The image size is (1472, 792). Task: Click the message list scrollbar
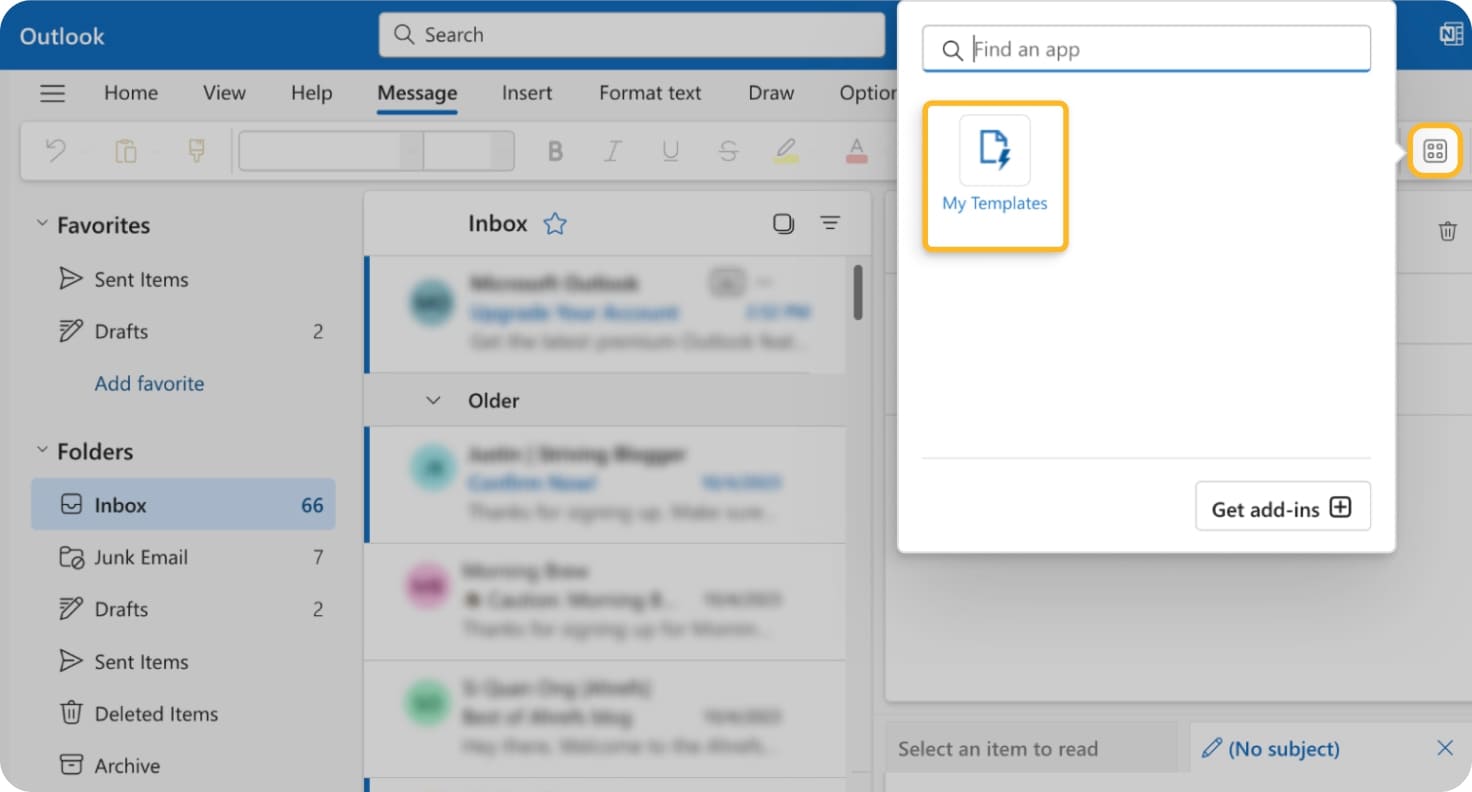coord(857,292)
